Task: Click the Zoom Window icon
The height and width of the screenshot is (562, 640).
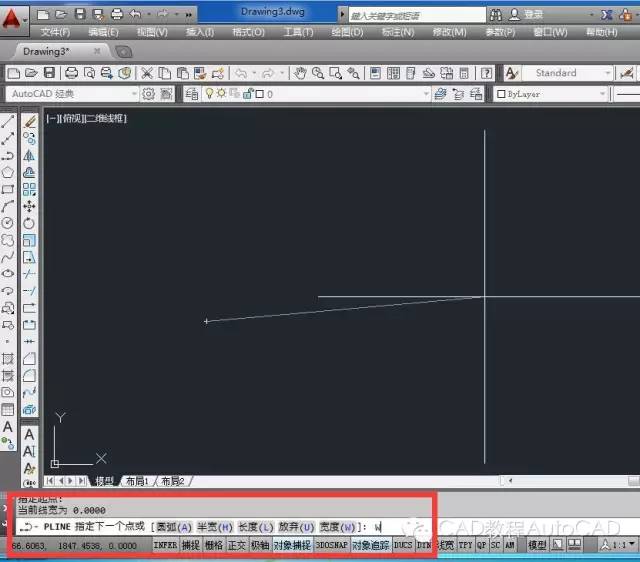Action: point(336,73)
